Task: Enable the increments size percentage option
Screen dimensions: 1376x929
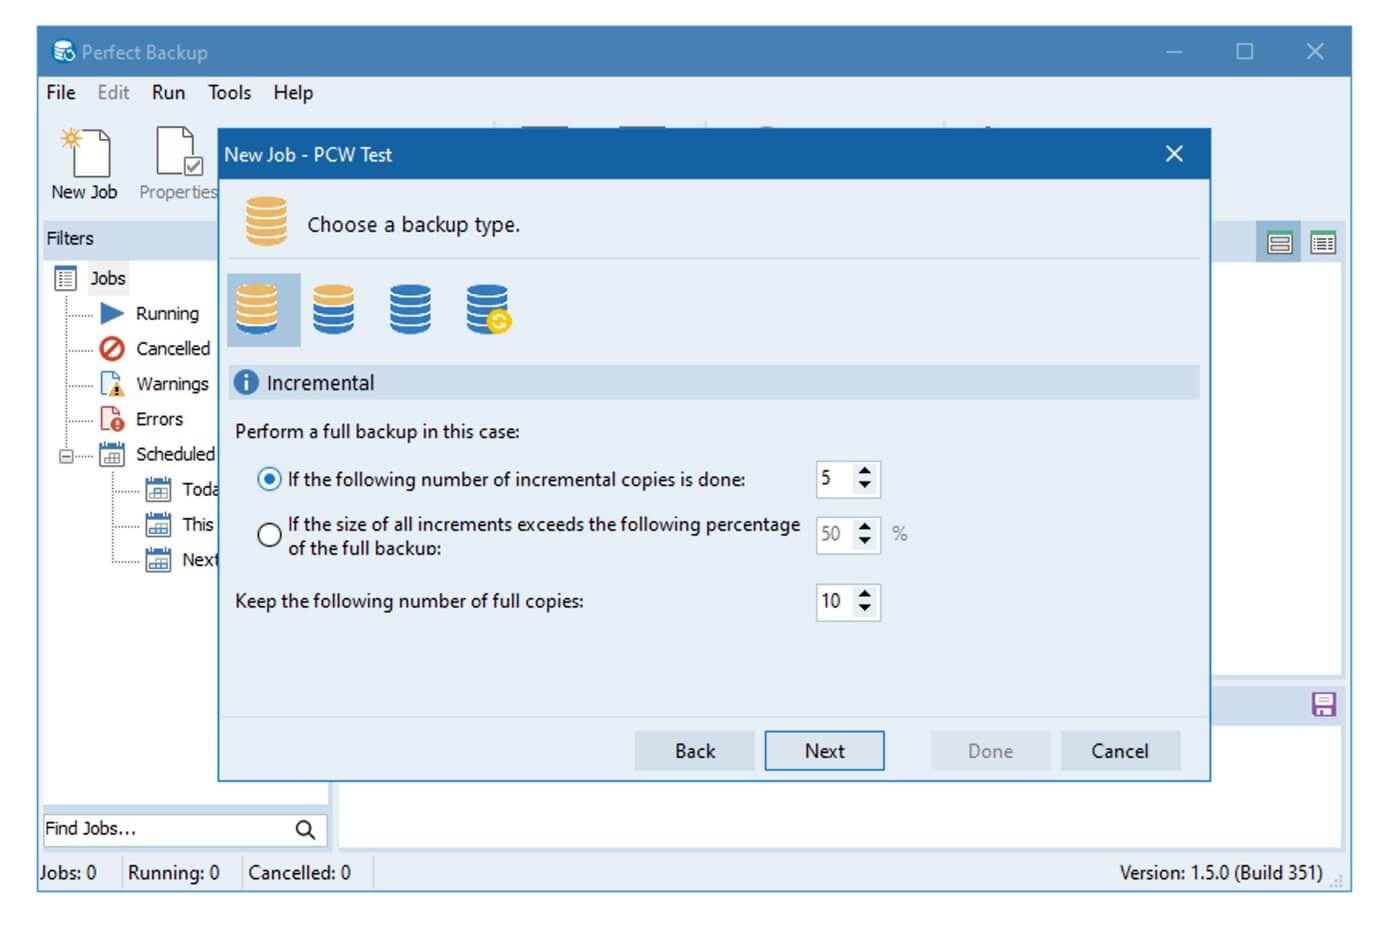Action: pyautogui.click(x=268, y=535)
